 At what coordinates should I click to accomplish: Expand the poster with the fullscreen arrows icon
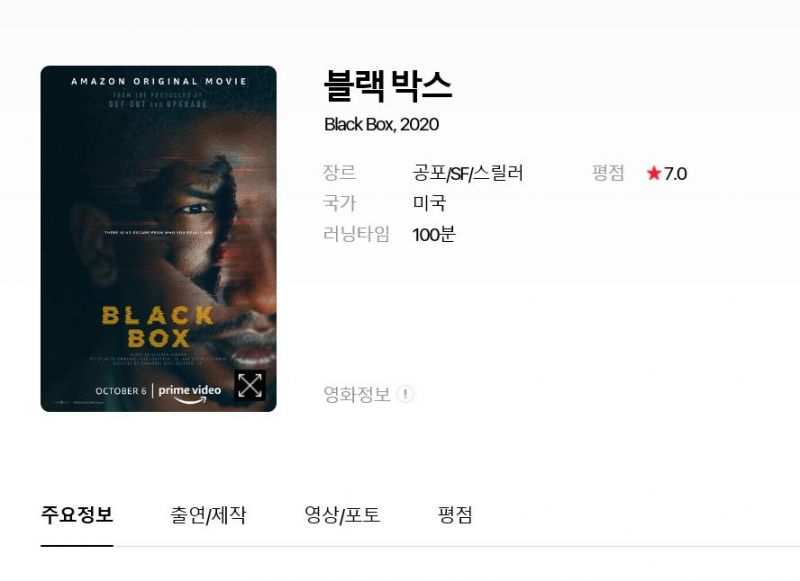250,385
